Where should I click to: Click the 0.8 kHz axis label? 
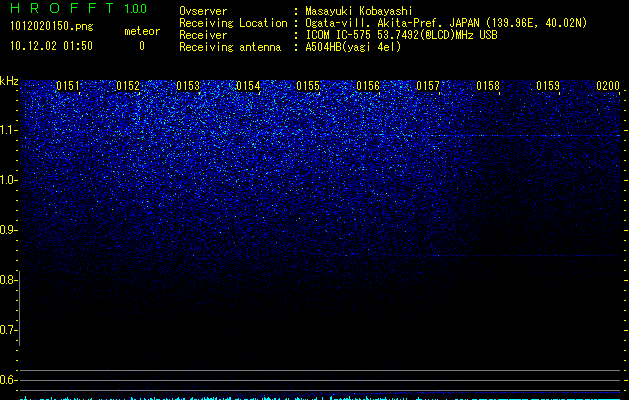8,280
